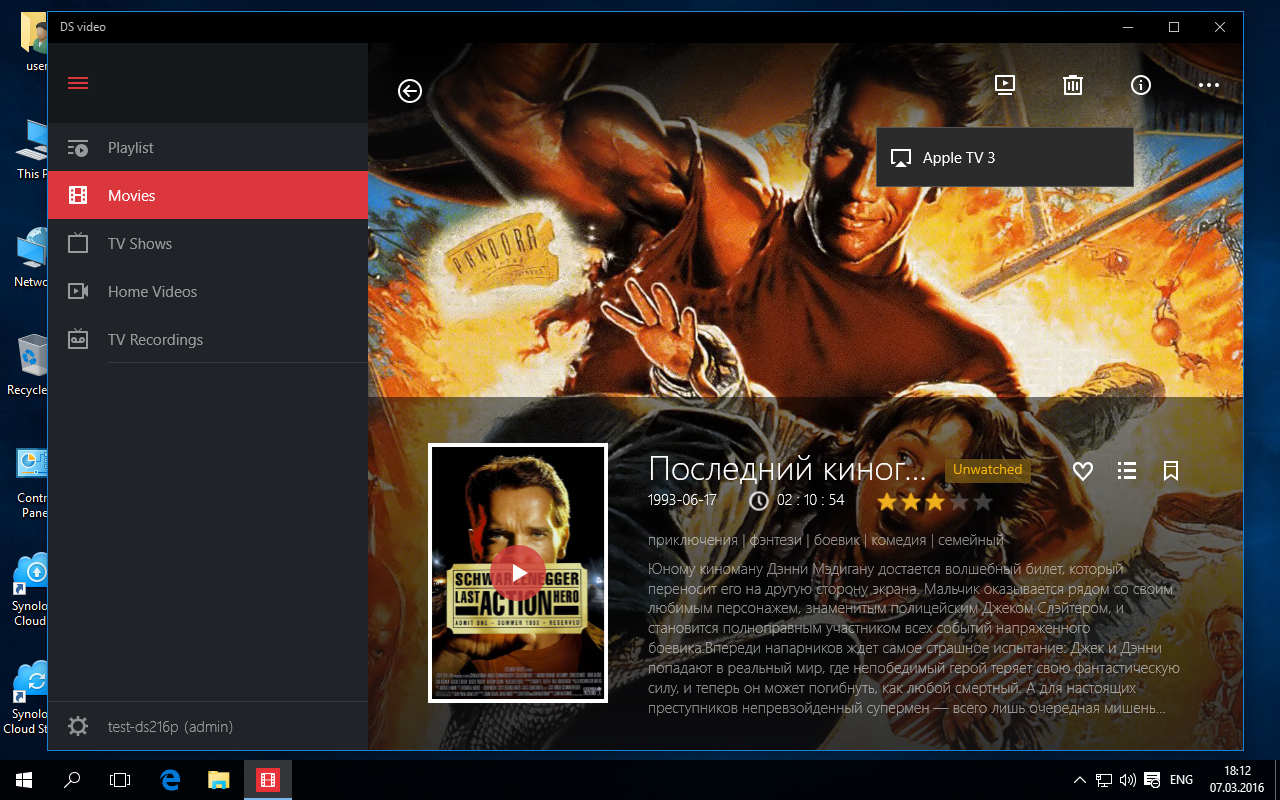Go back with the arrow button

pyautogui.click(x=410, y=91)
